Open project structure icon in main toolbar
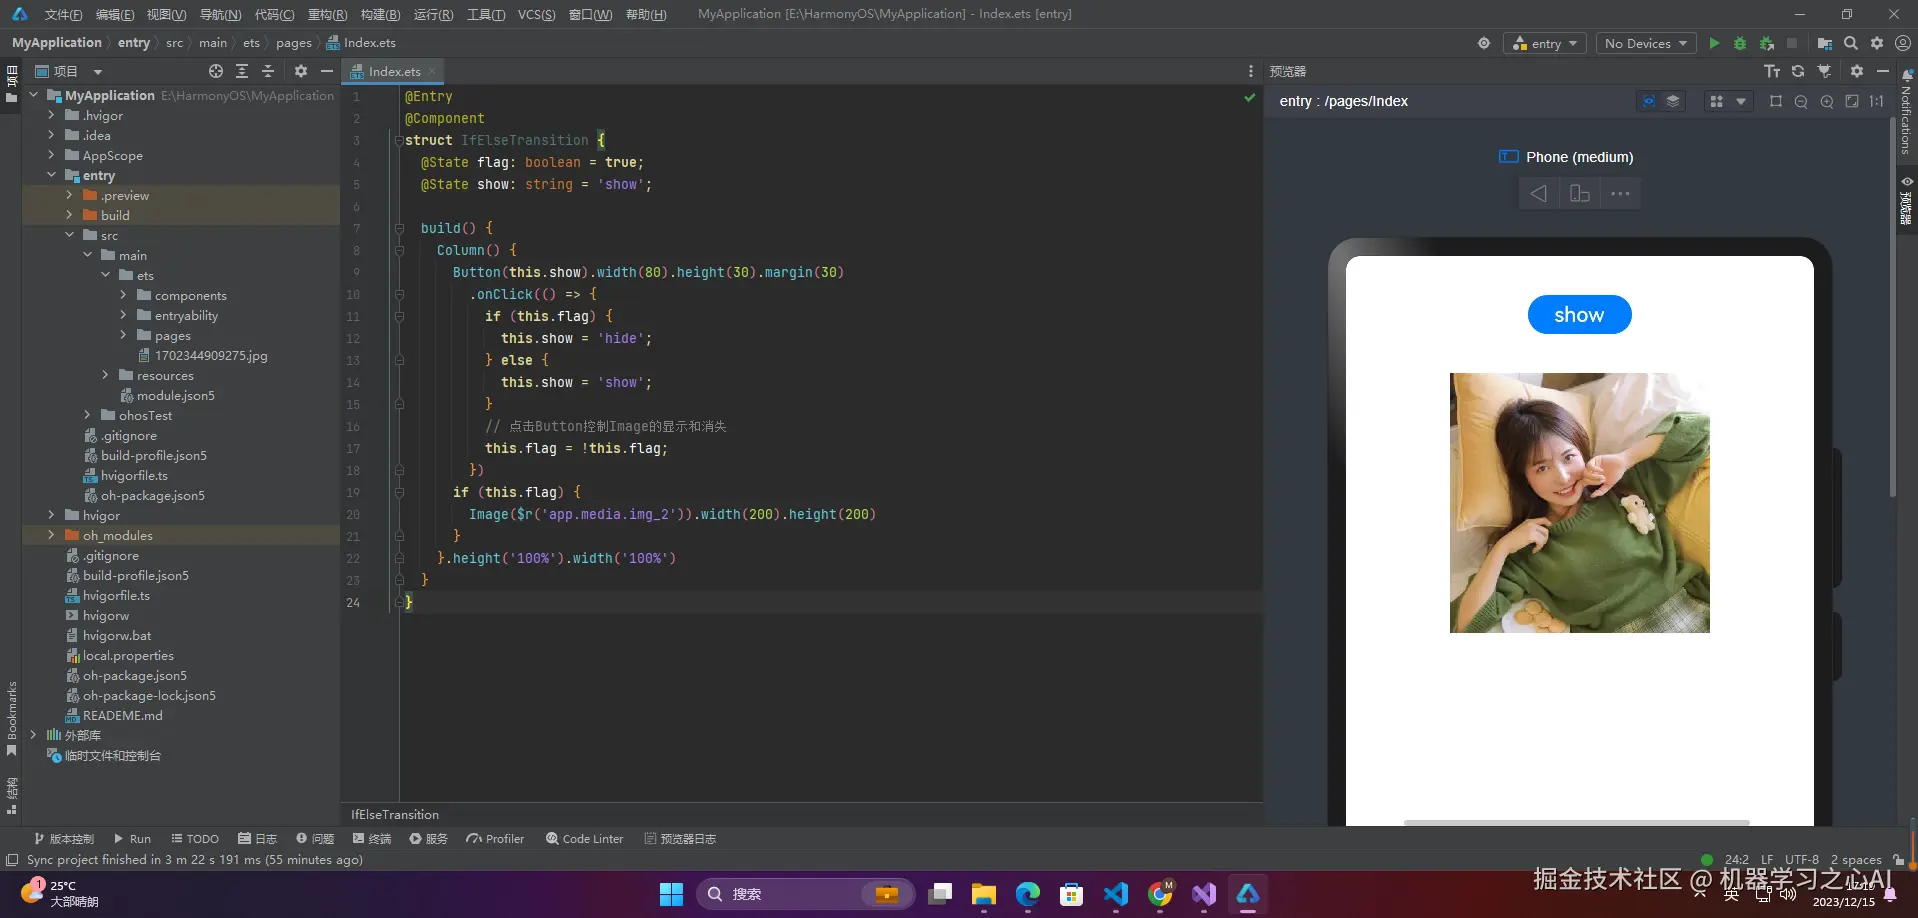Image resolution: width=1918 pixels, height=918 pixels. pyautogui.click(x=1825, y=43)
